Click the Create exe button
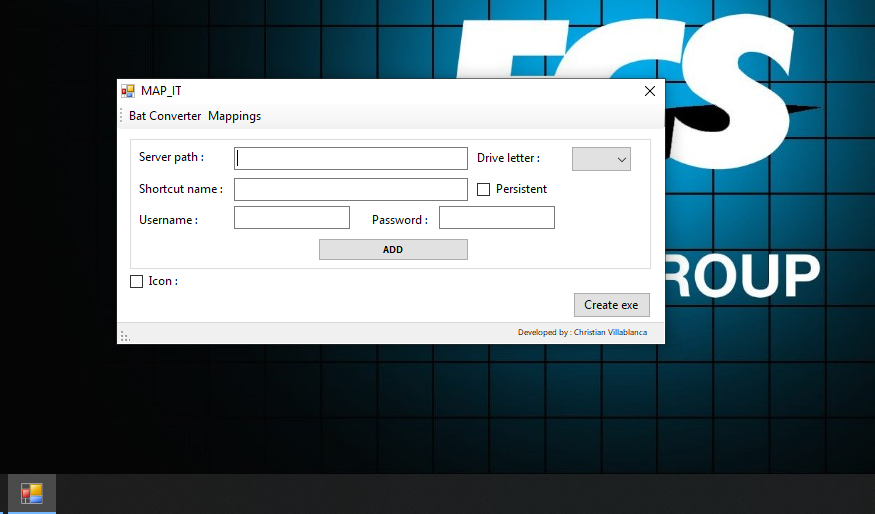Screen dimensions: 875x514 (x=612, y=305)
